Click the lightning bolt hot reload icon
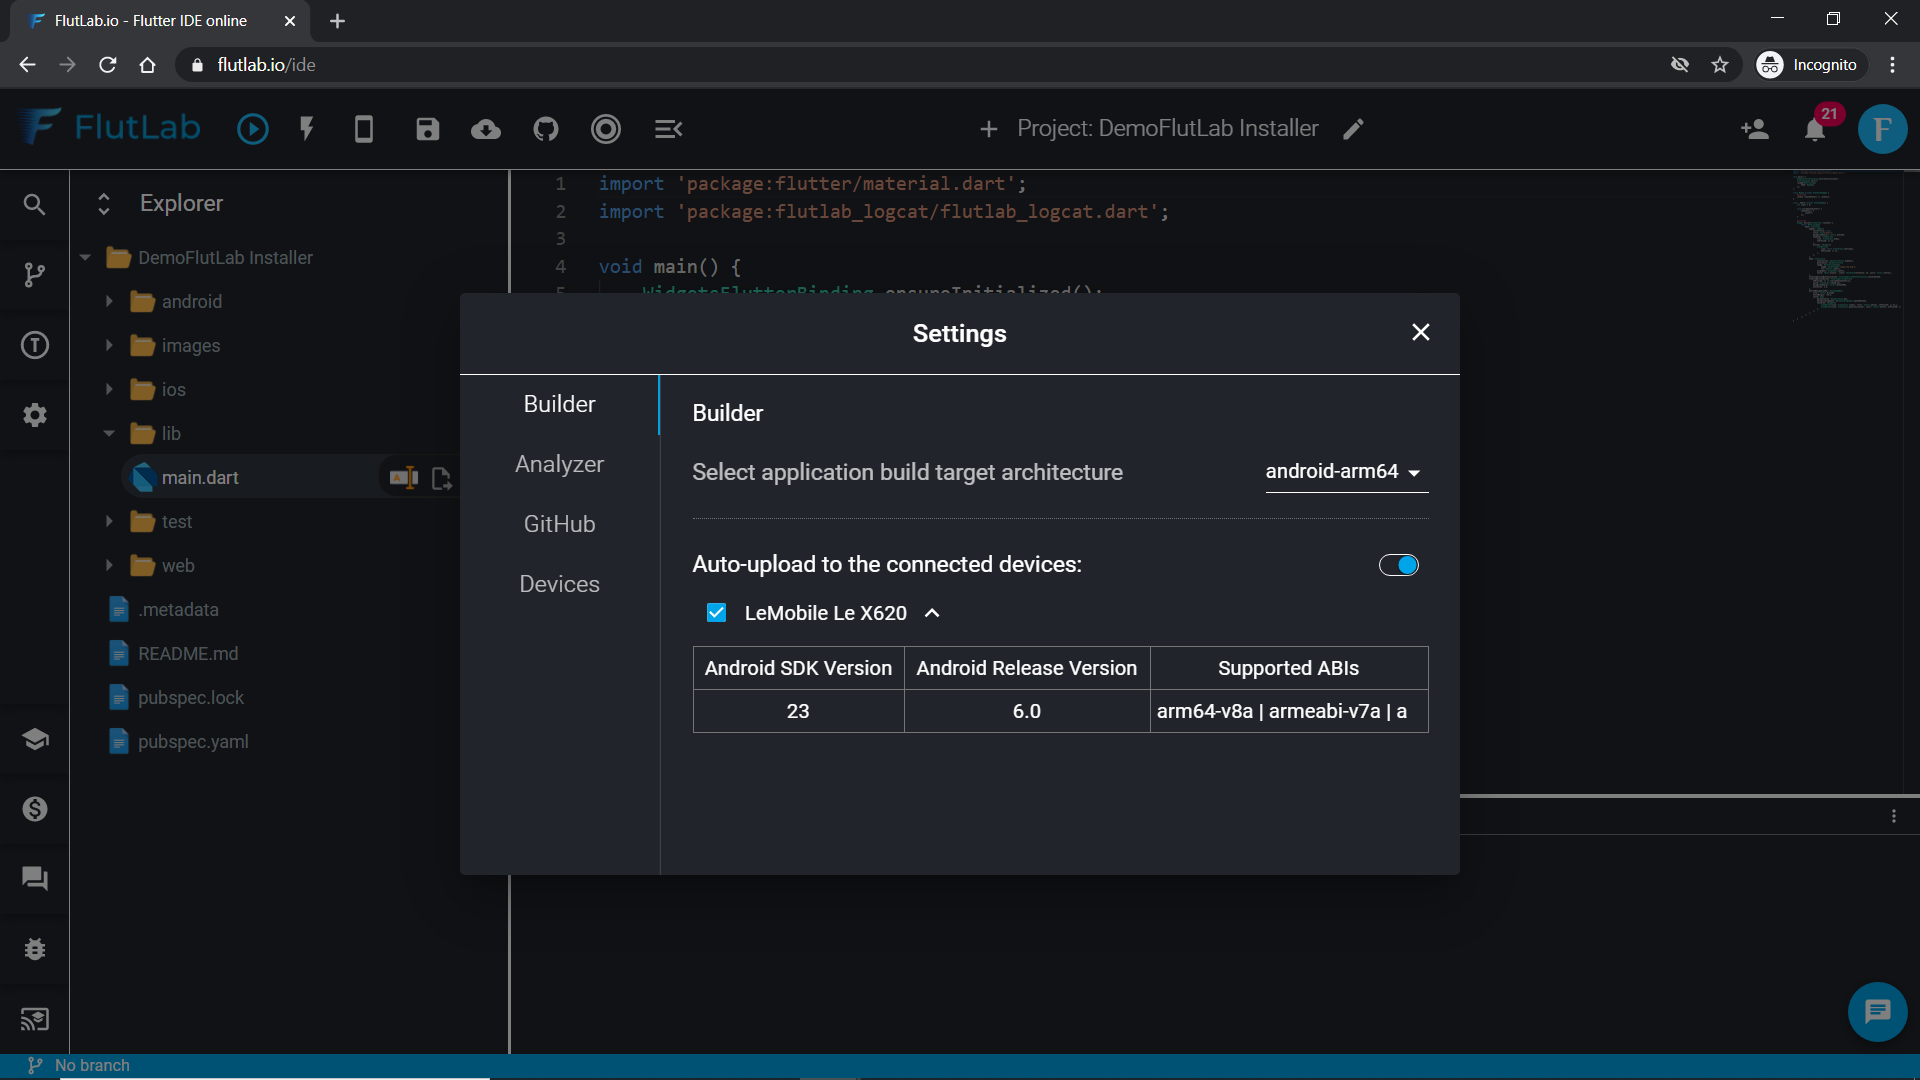This screenshot has height=1080, width=1920. pyautogui.click(x=307, y=129)
